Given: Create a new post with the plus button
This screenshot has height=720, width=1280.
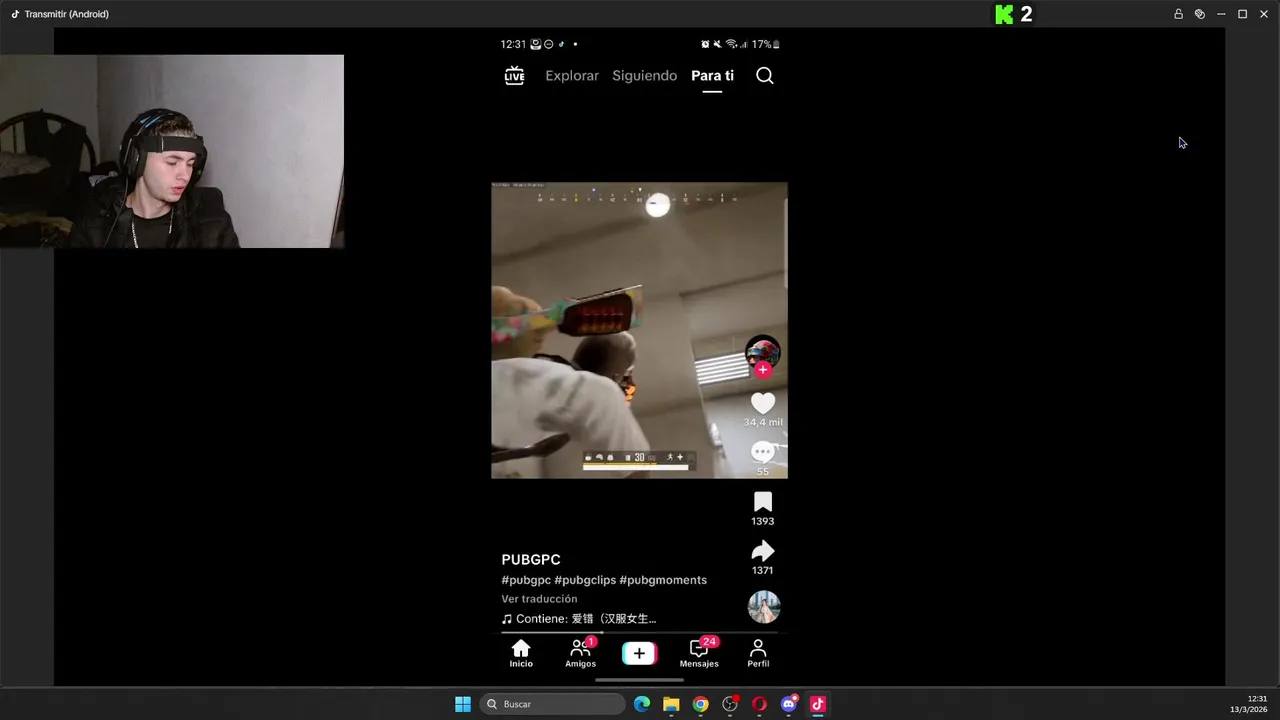Looking at the screenshot, I should coord(639,654).
